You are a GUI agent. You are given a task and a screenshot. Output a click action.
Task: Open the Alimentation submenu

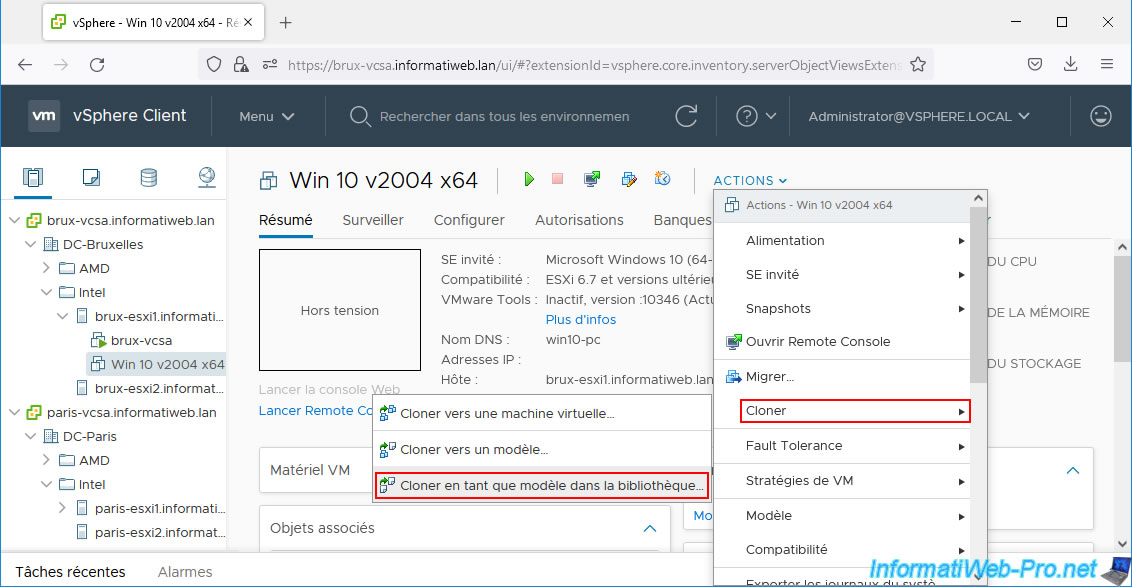tap(843, 240)
